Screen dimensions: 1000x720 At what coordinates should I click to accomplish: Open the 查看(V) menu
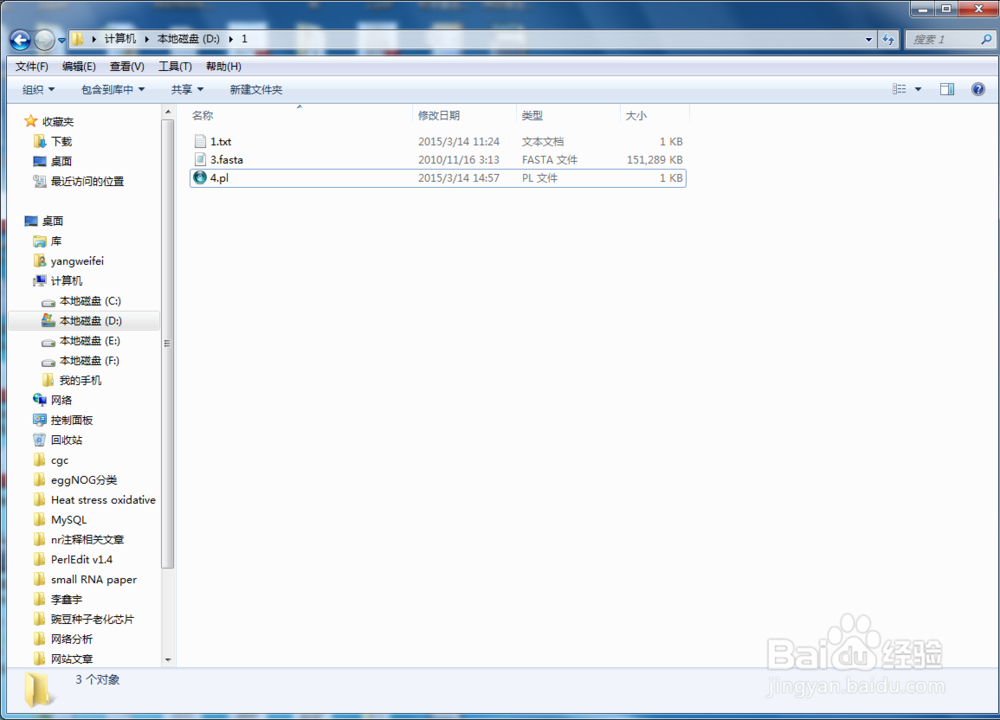(x=127, y=66)
